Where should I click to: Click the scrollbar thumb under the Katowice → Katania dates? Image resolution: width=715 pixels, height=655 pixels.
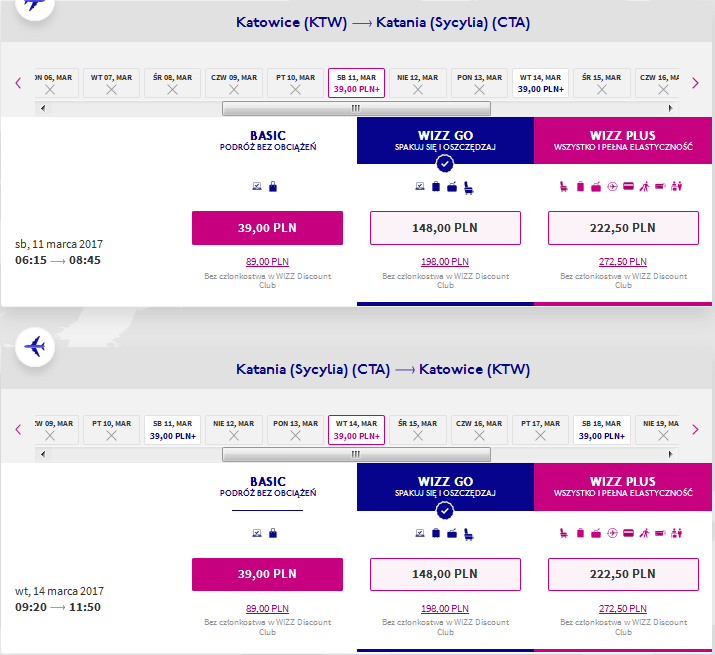[x=356, y=109]
